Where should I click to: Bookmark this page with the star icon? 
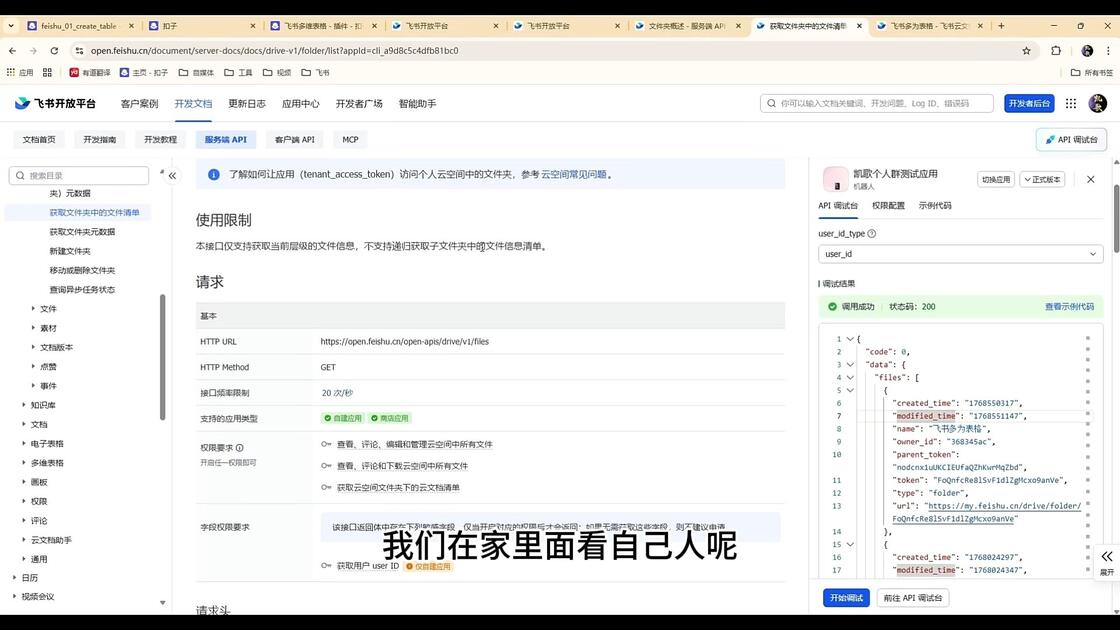pos(1026,51)
